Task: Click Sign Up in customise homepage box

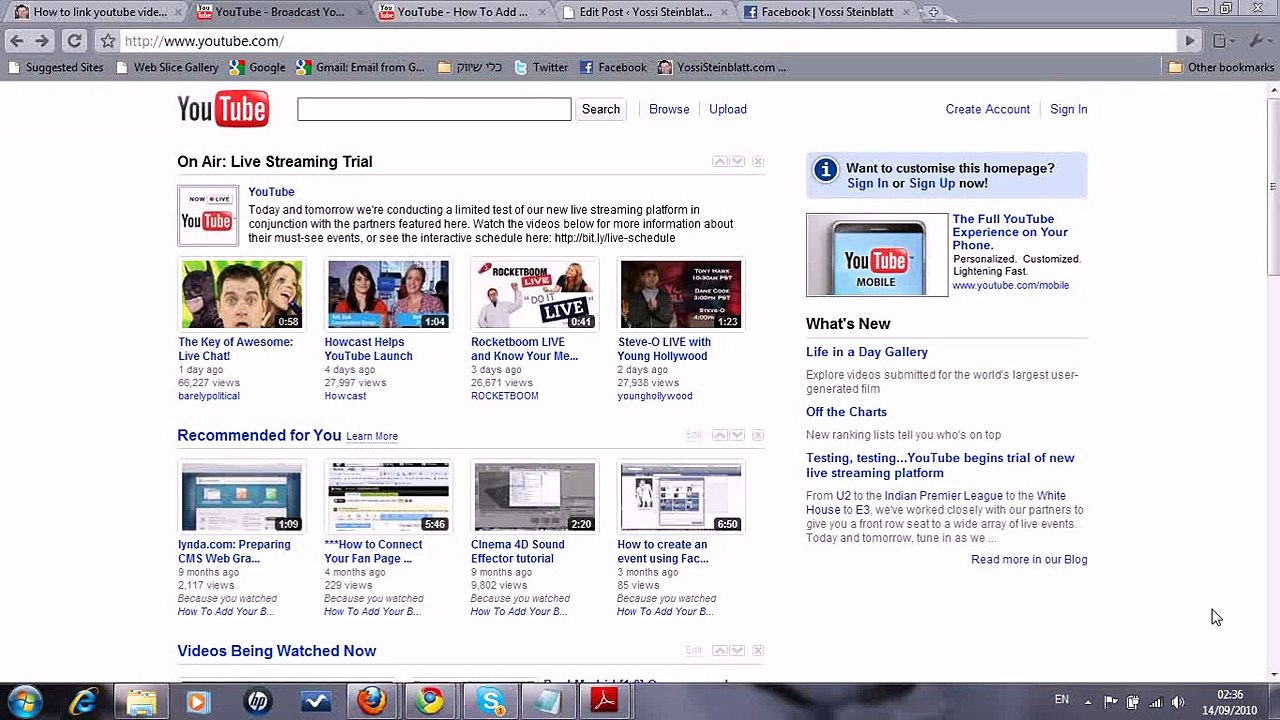Action: click(932, 183)
